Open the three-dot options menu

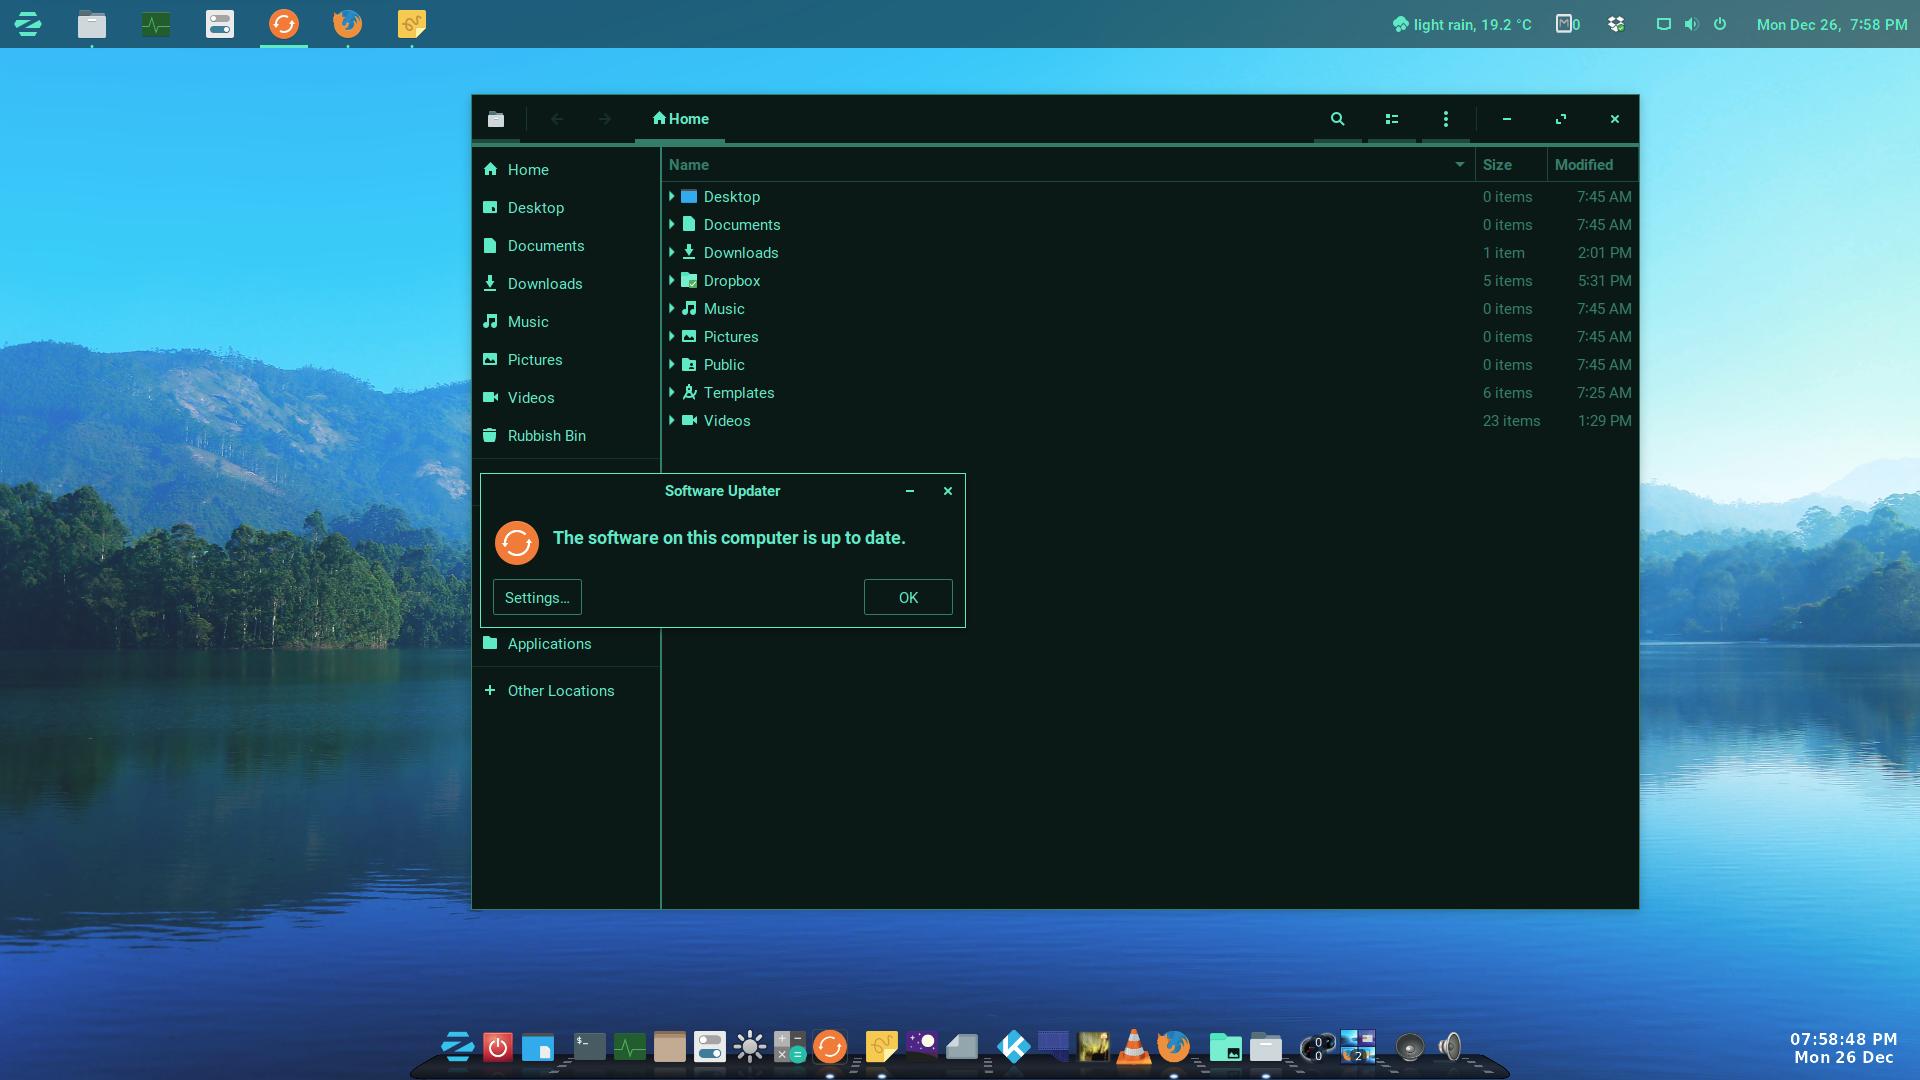click(1445, 119)
